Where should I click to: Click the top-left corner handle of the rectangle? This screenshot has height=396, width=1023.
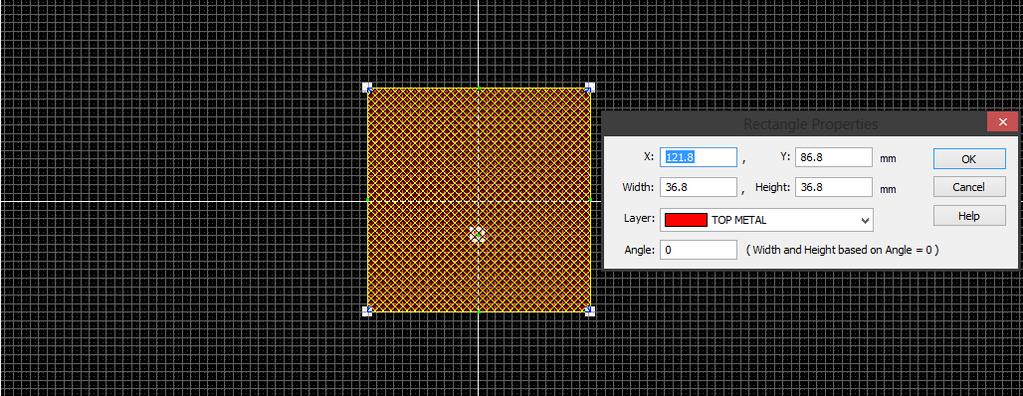367,87
